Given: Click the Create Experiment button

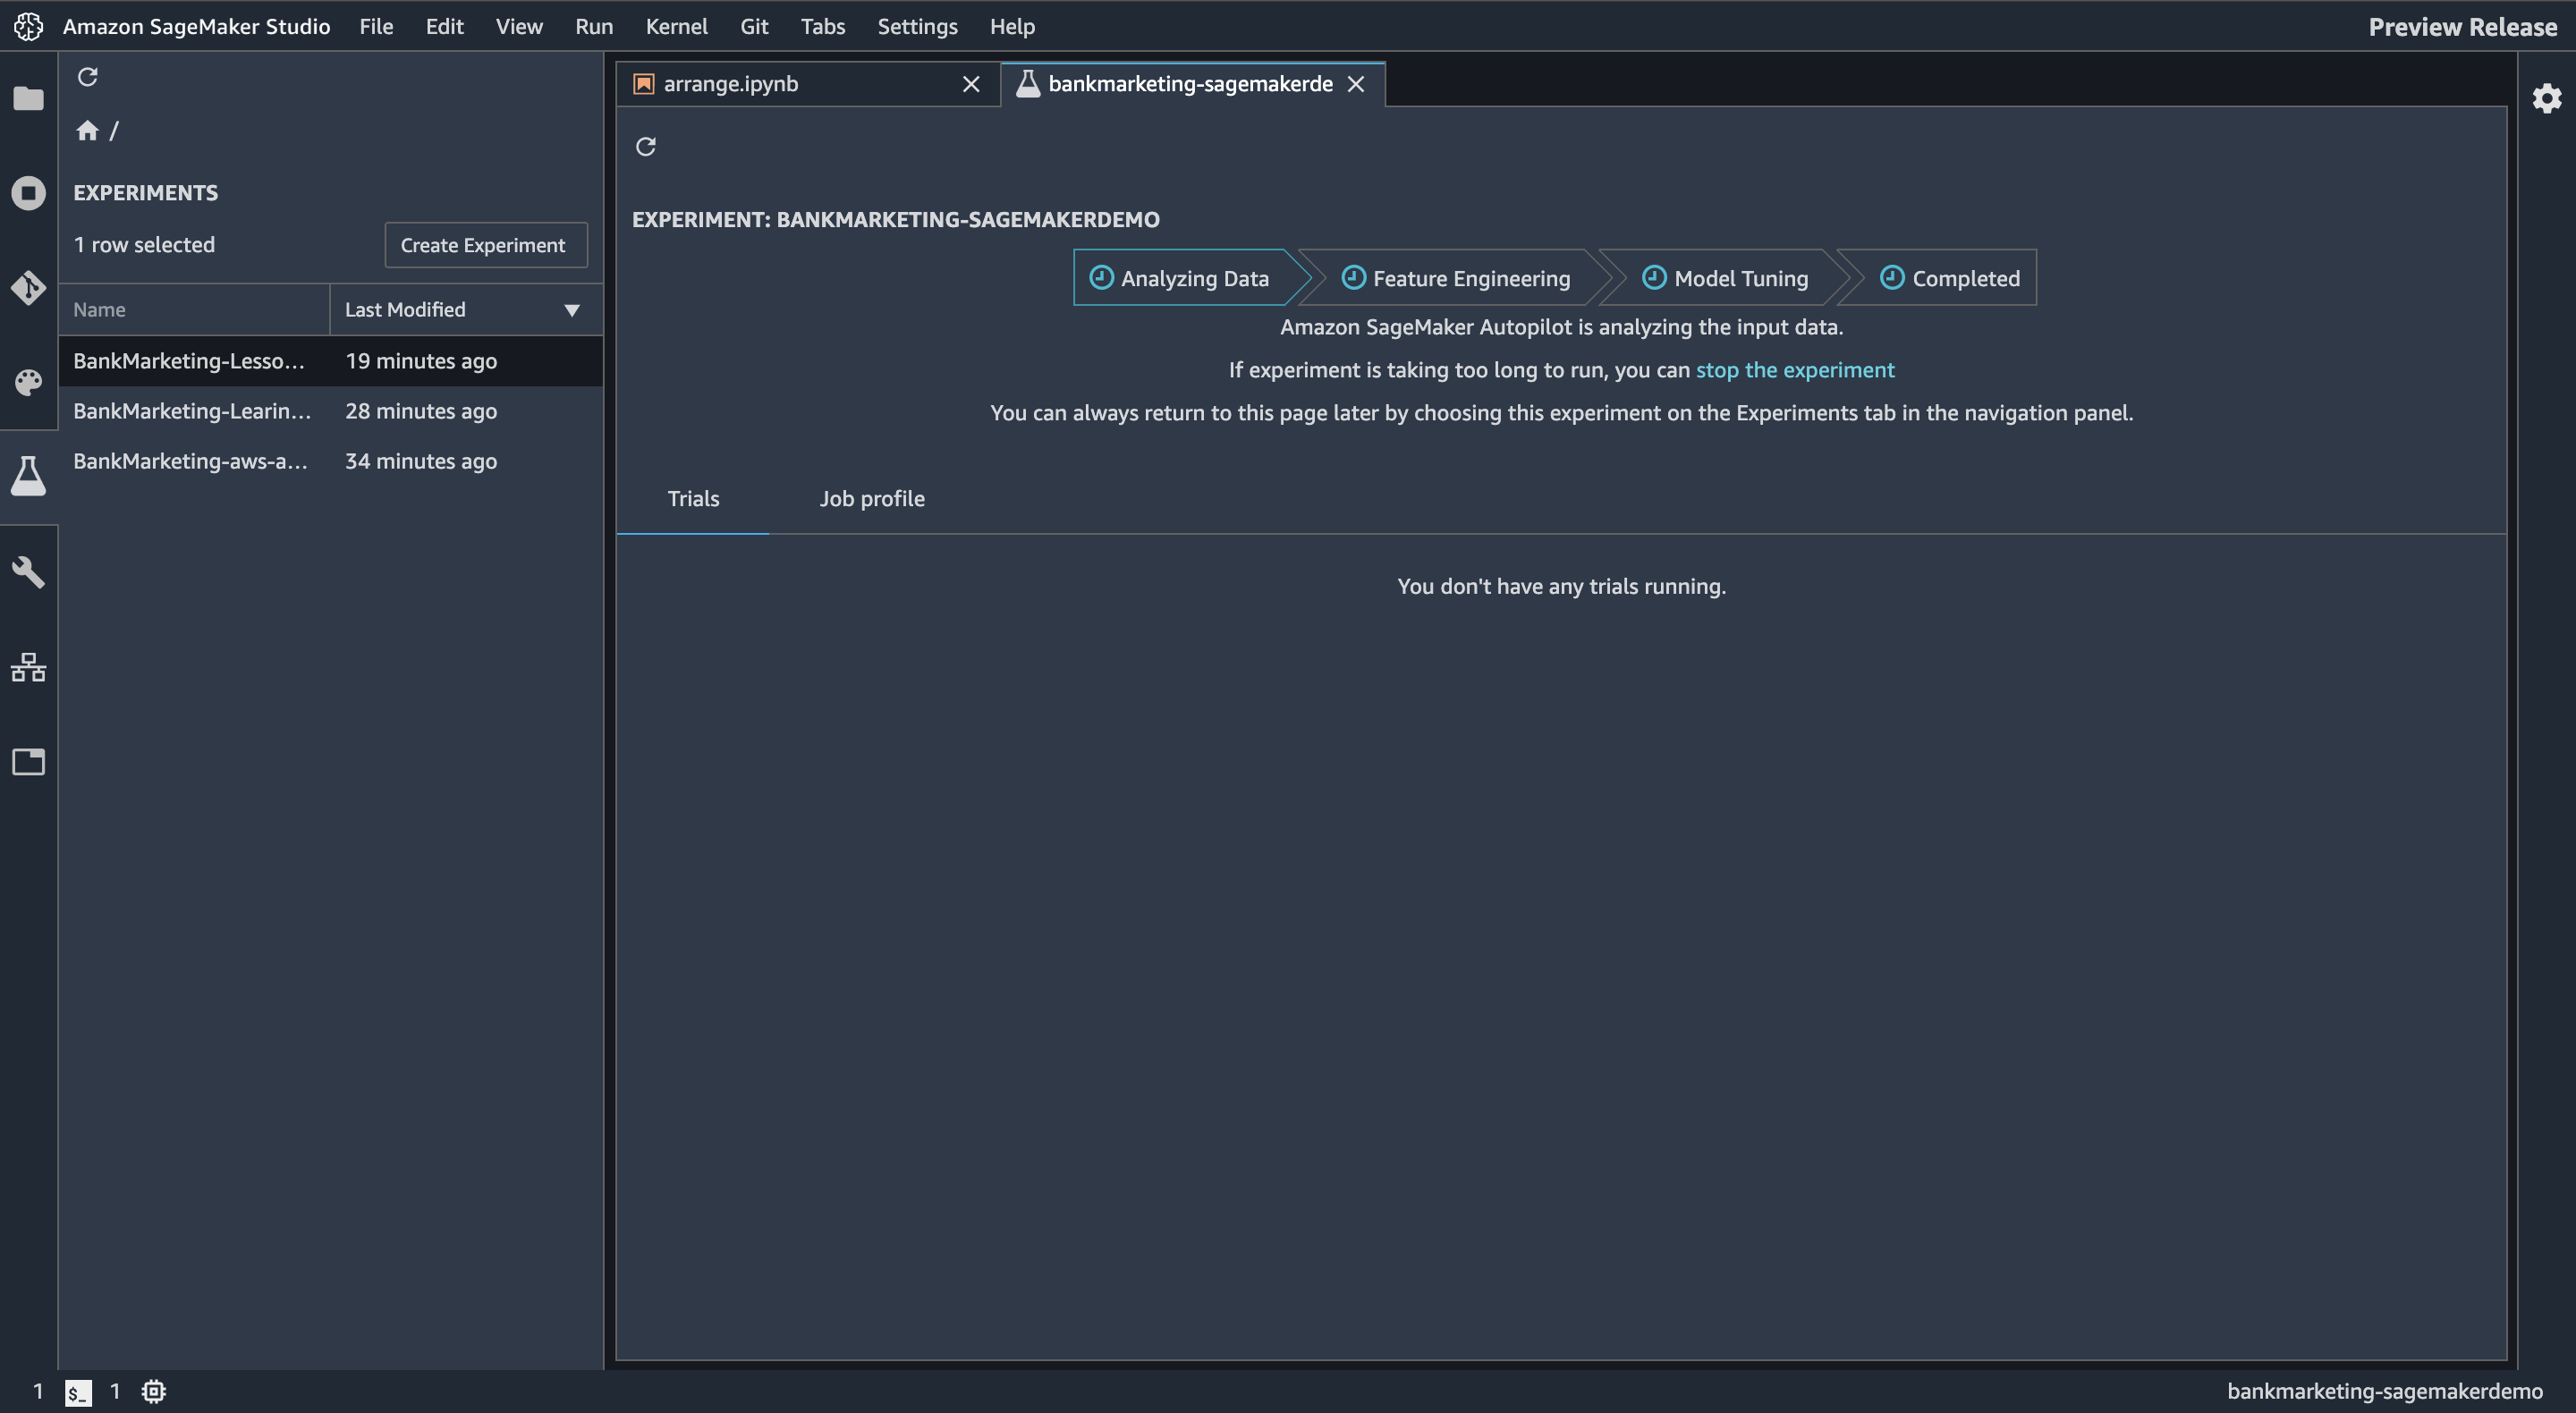Looking at the screenshot, I should 485,245.
